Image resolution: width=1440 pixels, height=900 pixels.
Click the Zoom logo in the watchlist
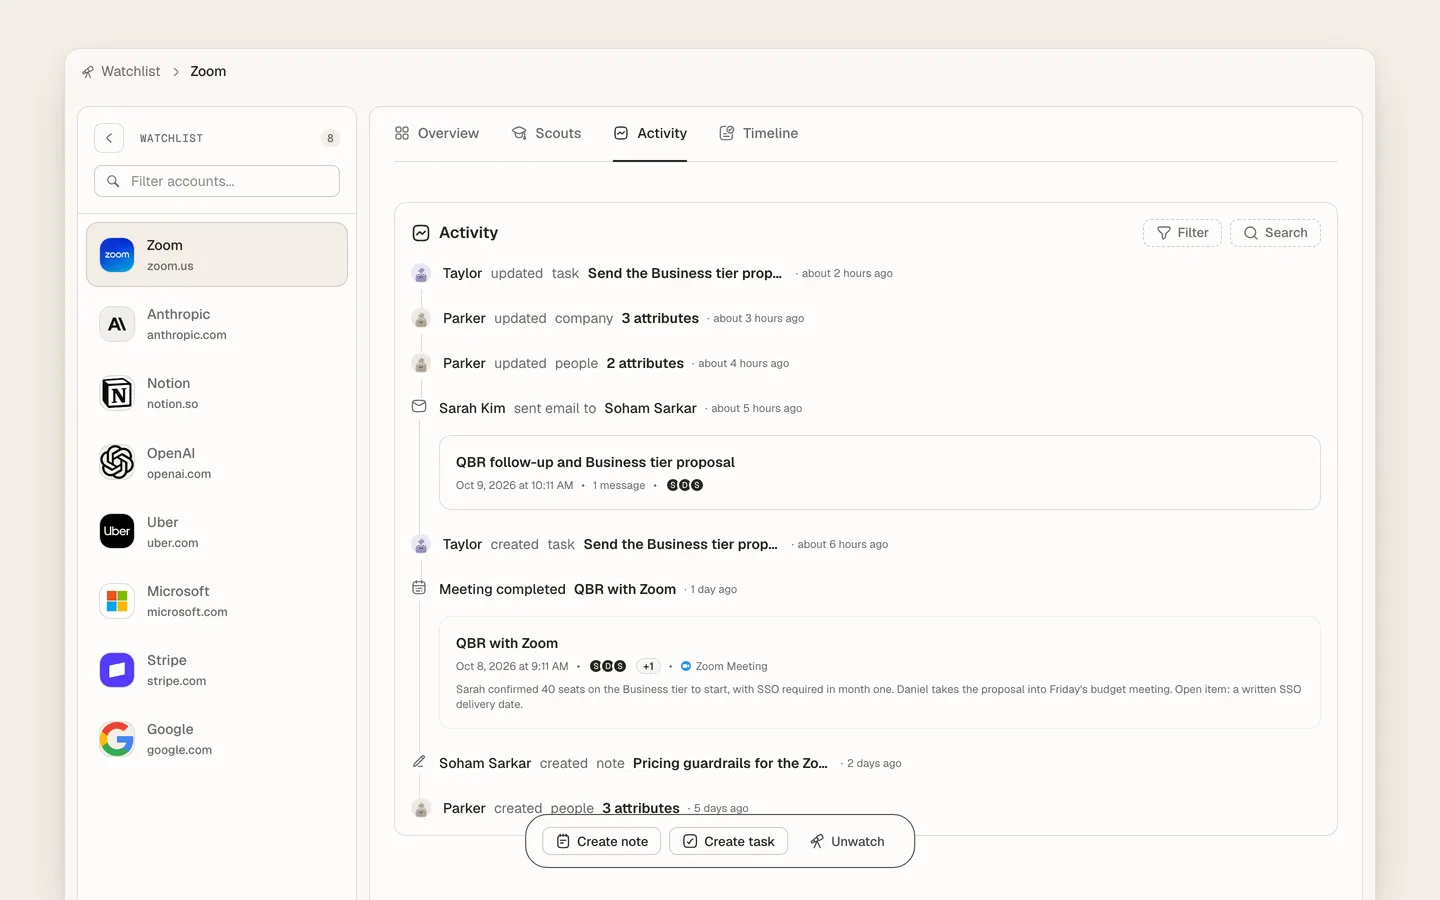pyautogui.click(x=117, y=255)
